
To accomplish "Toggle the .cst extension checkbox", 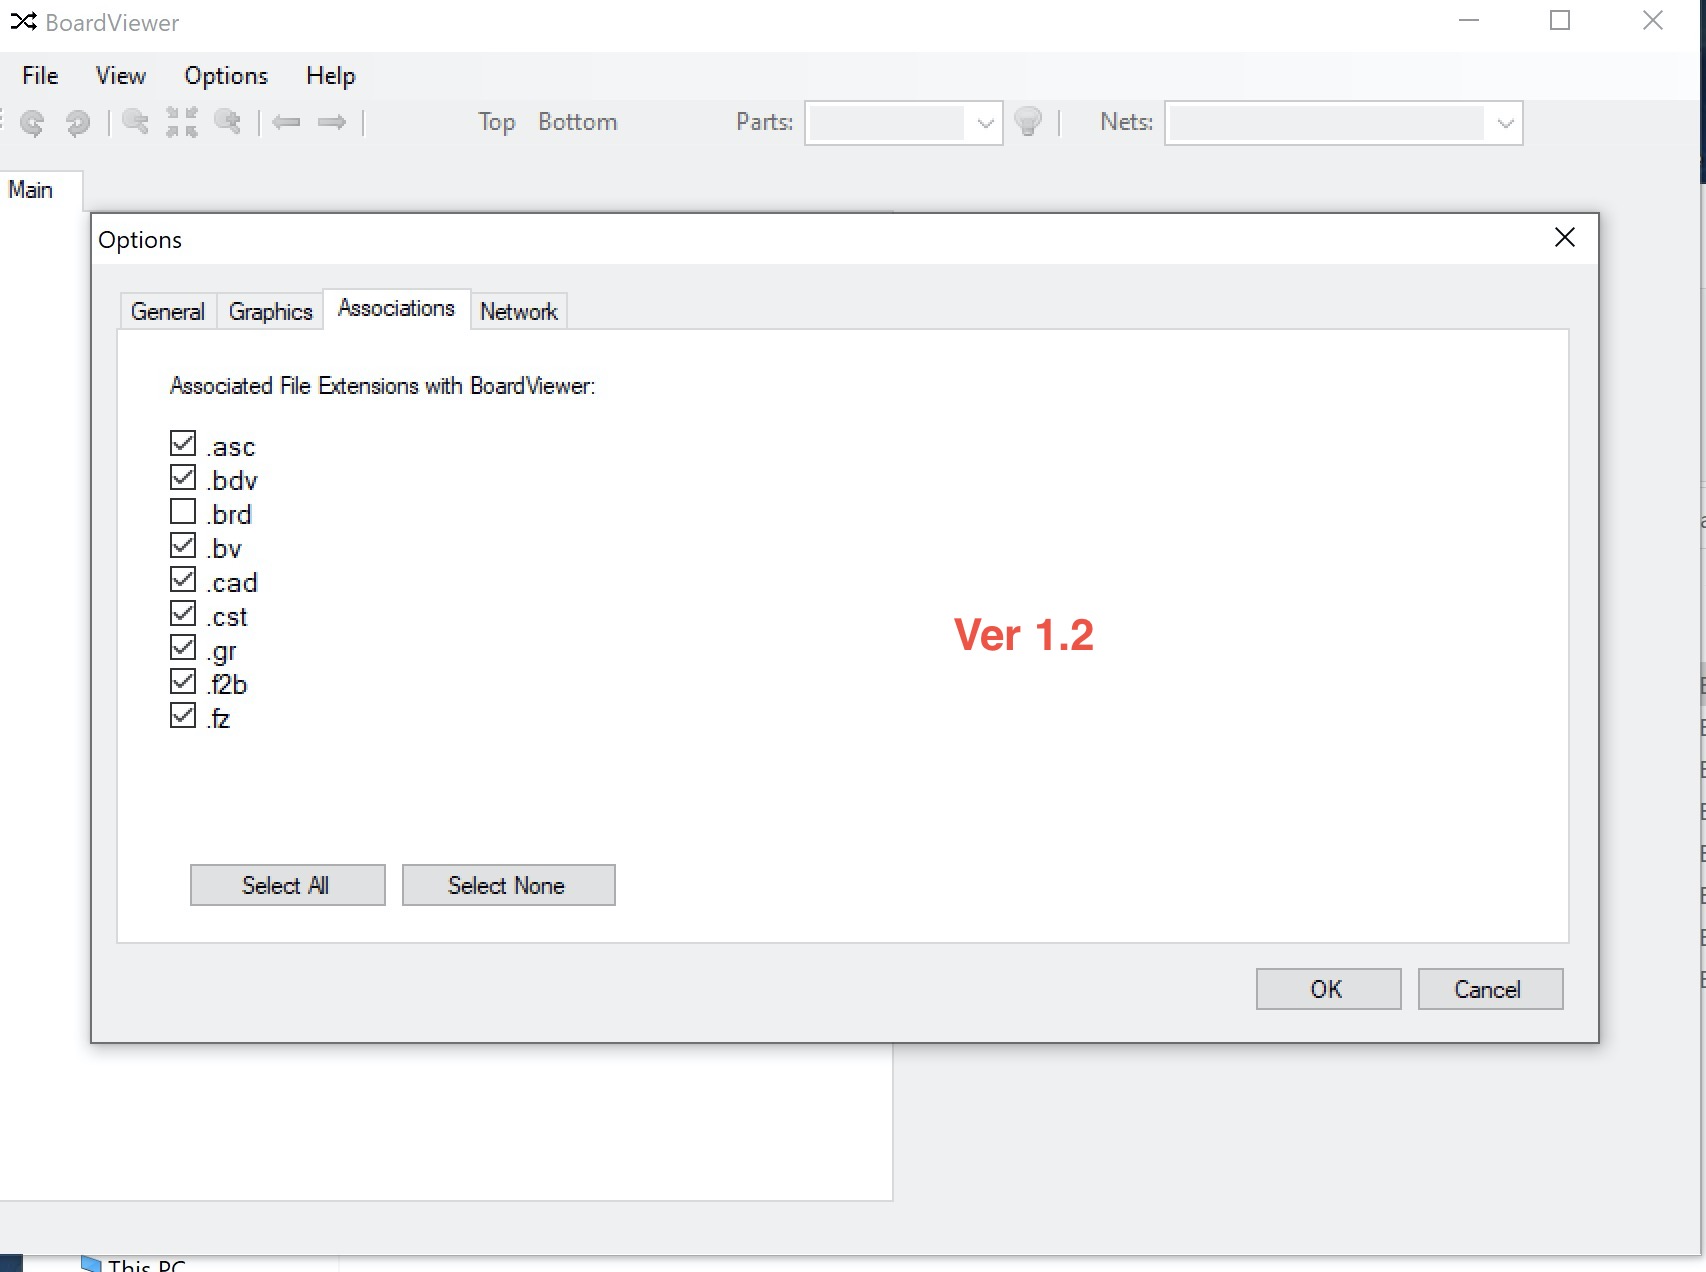I will [x=183, y=613].
